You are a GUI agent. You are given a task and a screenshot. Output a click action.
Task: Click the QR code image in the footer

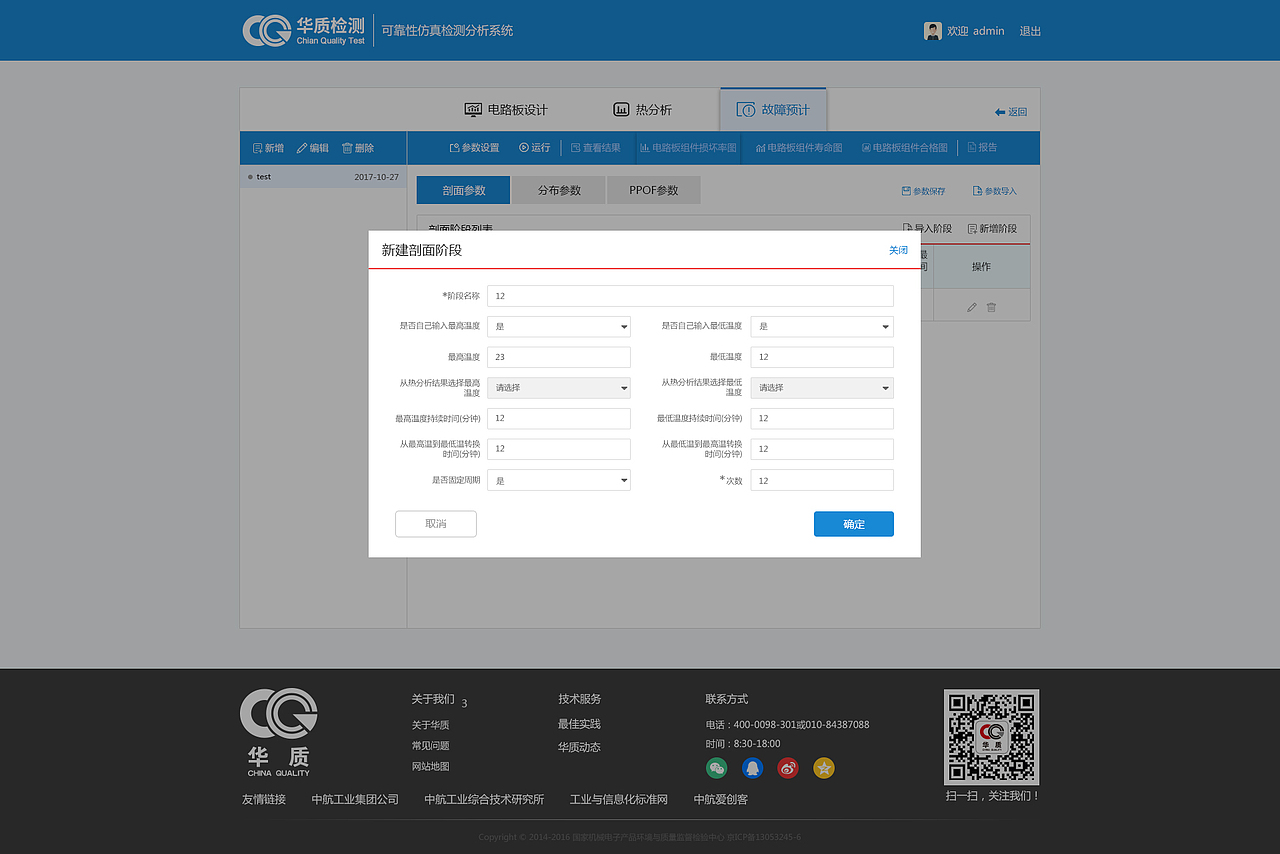[991, 737]
